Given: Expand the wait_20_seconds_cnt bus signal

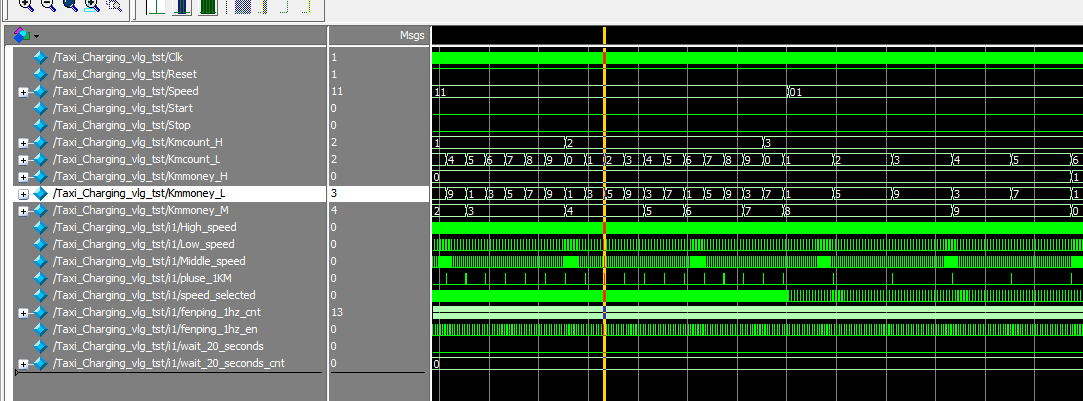Looking at the screenshot, I should 23,364.
